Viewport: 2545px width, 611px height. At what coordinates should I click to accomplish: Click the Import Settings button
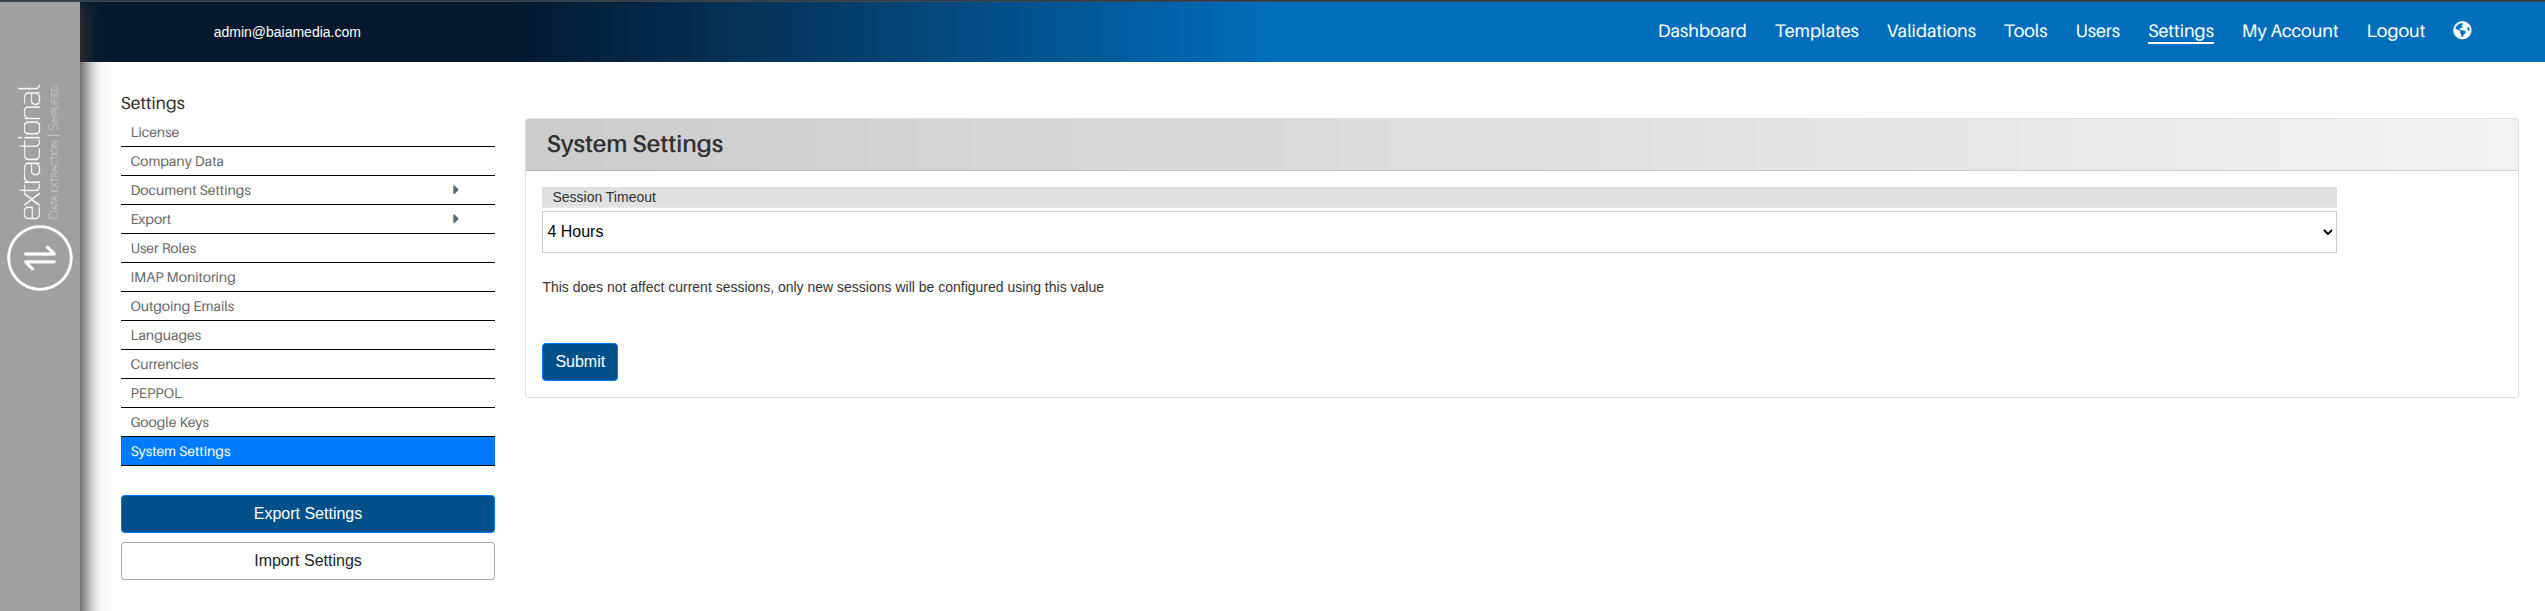pyautogui.click(x=308, y=561)
